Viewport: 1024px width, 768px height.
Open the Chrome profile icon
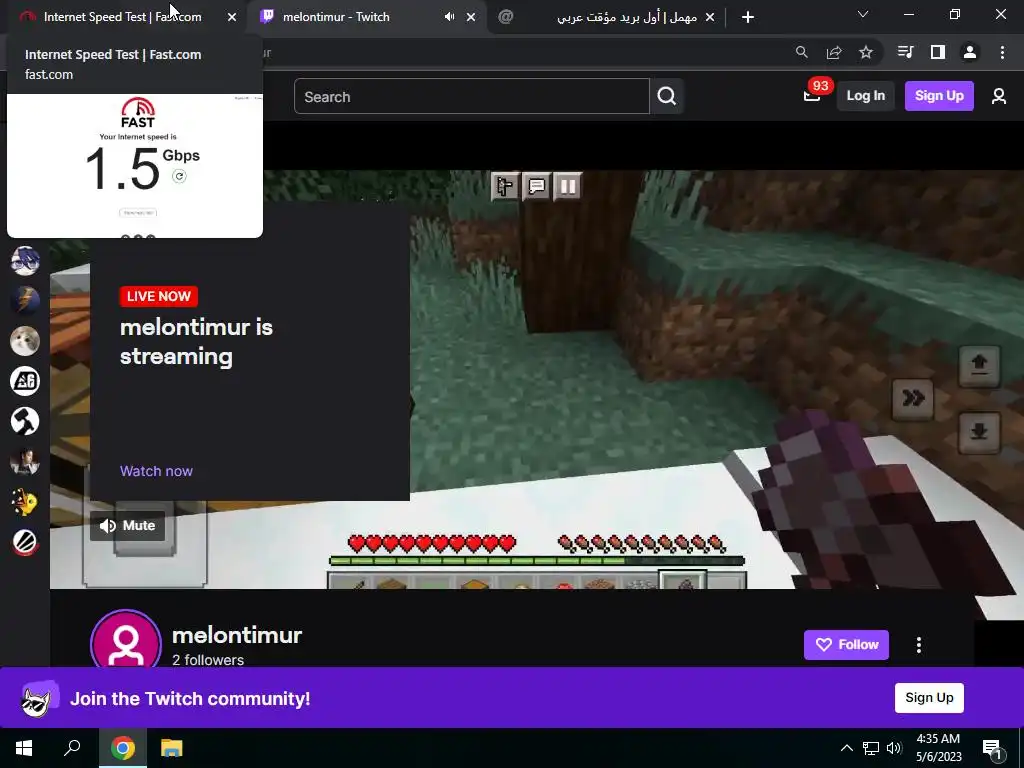click(970, 52)
